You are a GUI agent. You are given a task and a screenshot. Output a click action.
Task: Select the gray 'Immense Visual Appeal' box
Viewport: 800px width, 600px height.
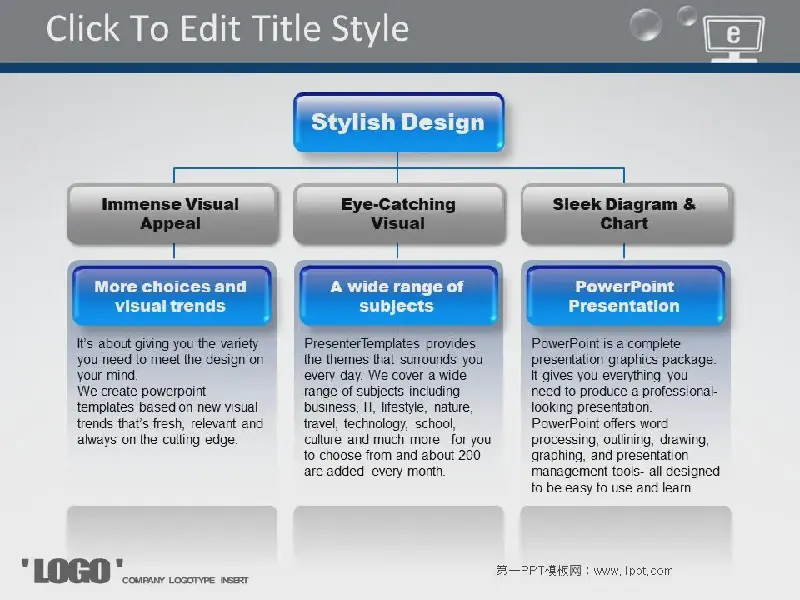tap(170, 214)
